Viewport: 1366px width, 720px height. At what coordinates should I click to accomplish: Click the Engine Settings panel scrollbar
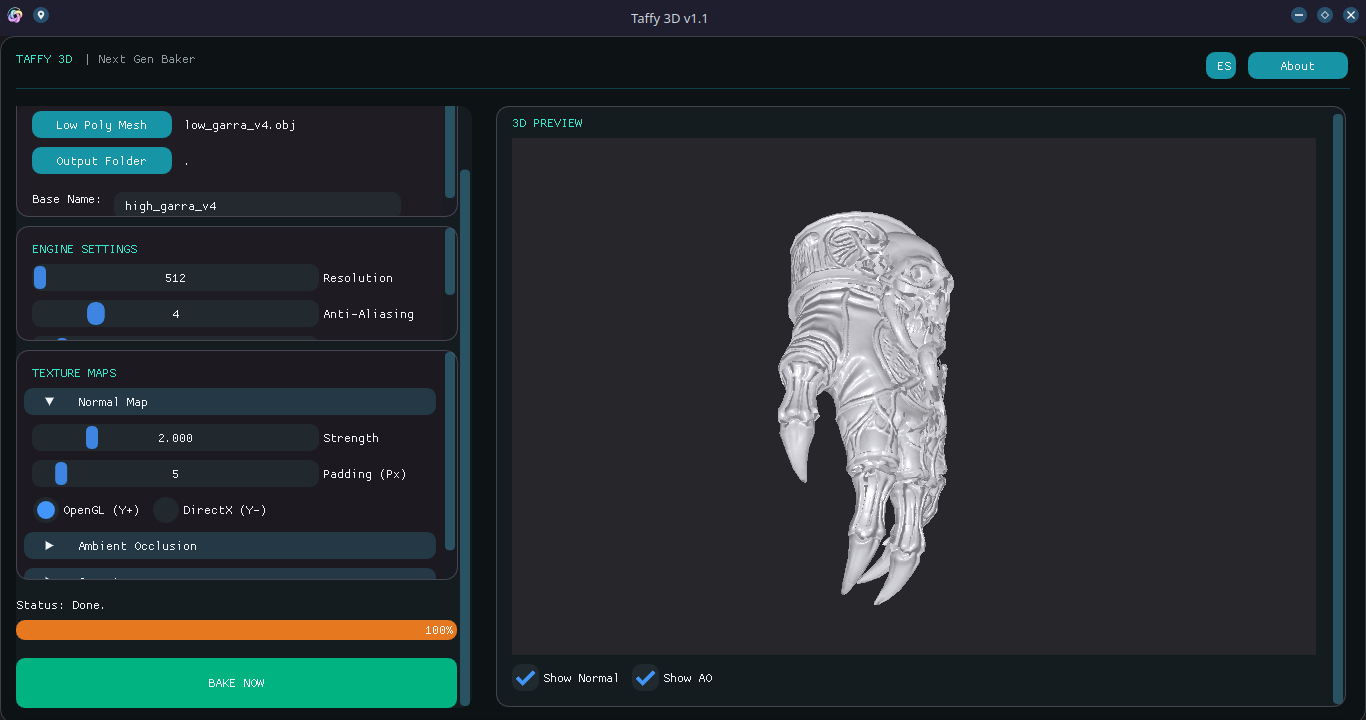[450, 261]
